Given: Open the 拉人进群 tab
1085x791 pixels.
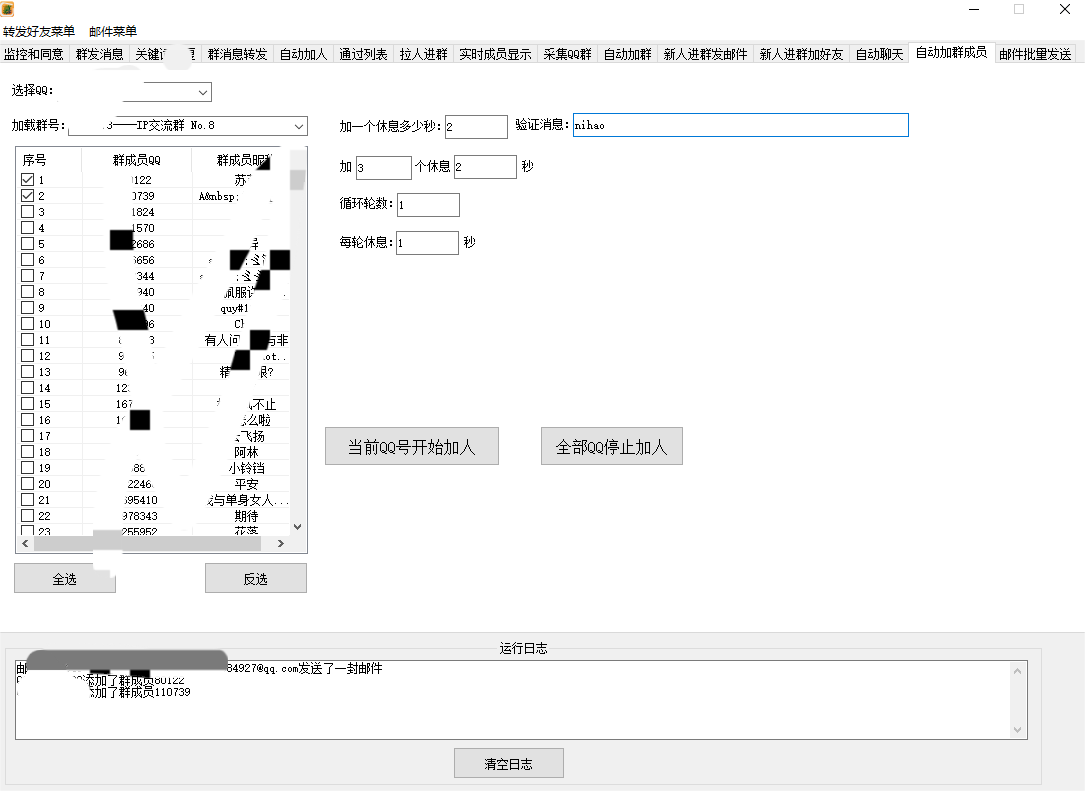Looking at the screenshot, I should pos(423,54).
